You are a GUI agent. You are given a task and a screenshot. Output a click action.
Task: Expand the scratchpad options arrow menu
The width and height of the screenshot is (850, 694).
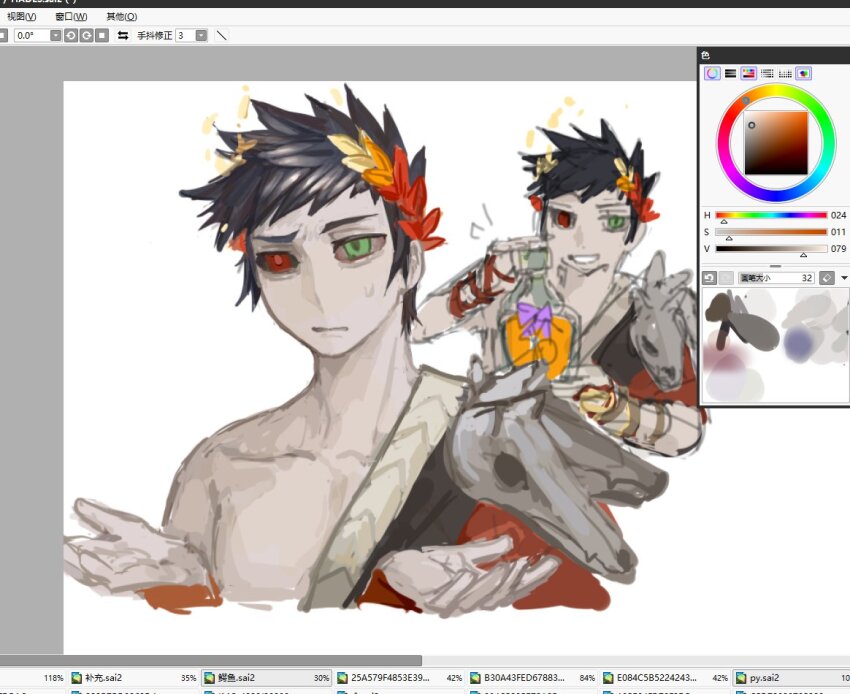pyautogui.click(x=843, y=277)
